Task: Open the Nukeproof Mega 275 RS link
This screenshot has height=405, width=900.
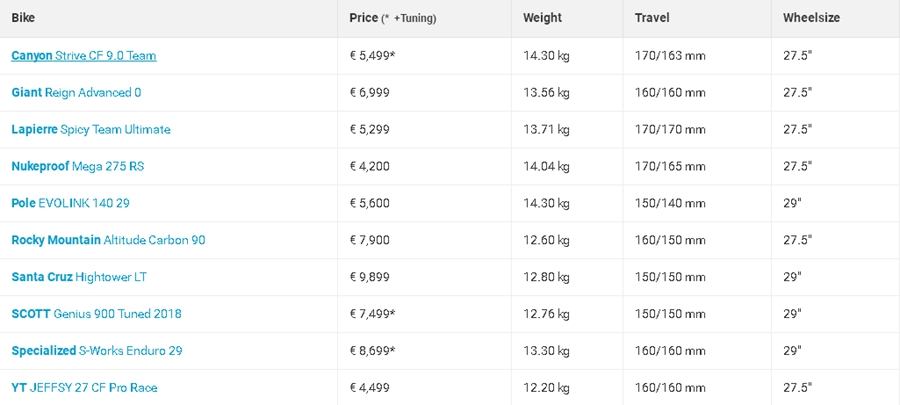Action: click(78, 166)
